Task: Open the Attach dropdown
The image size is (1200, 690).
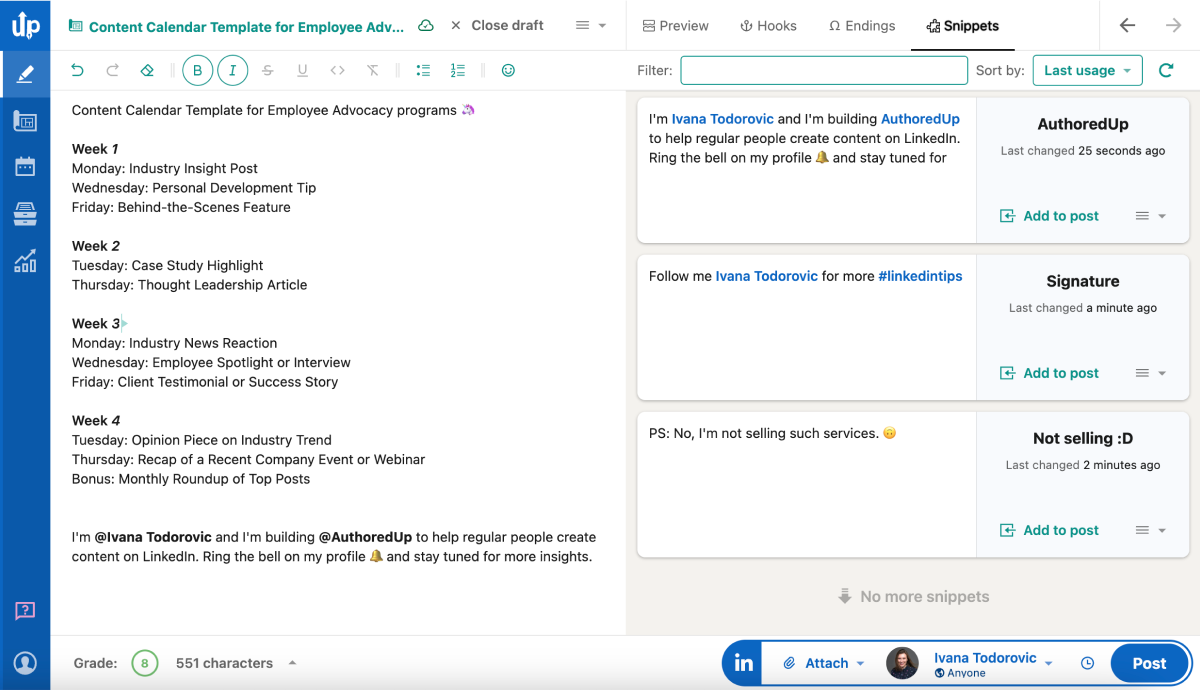Action: pos(823,663)
